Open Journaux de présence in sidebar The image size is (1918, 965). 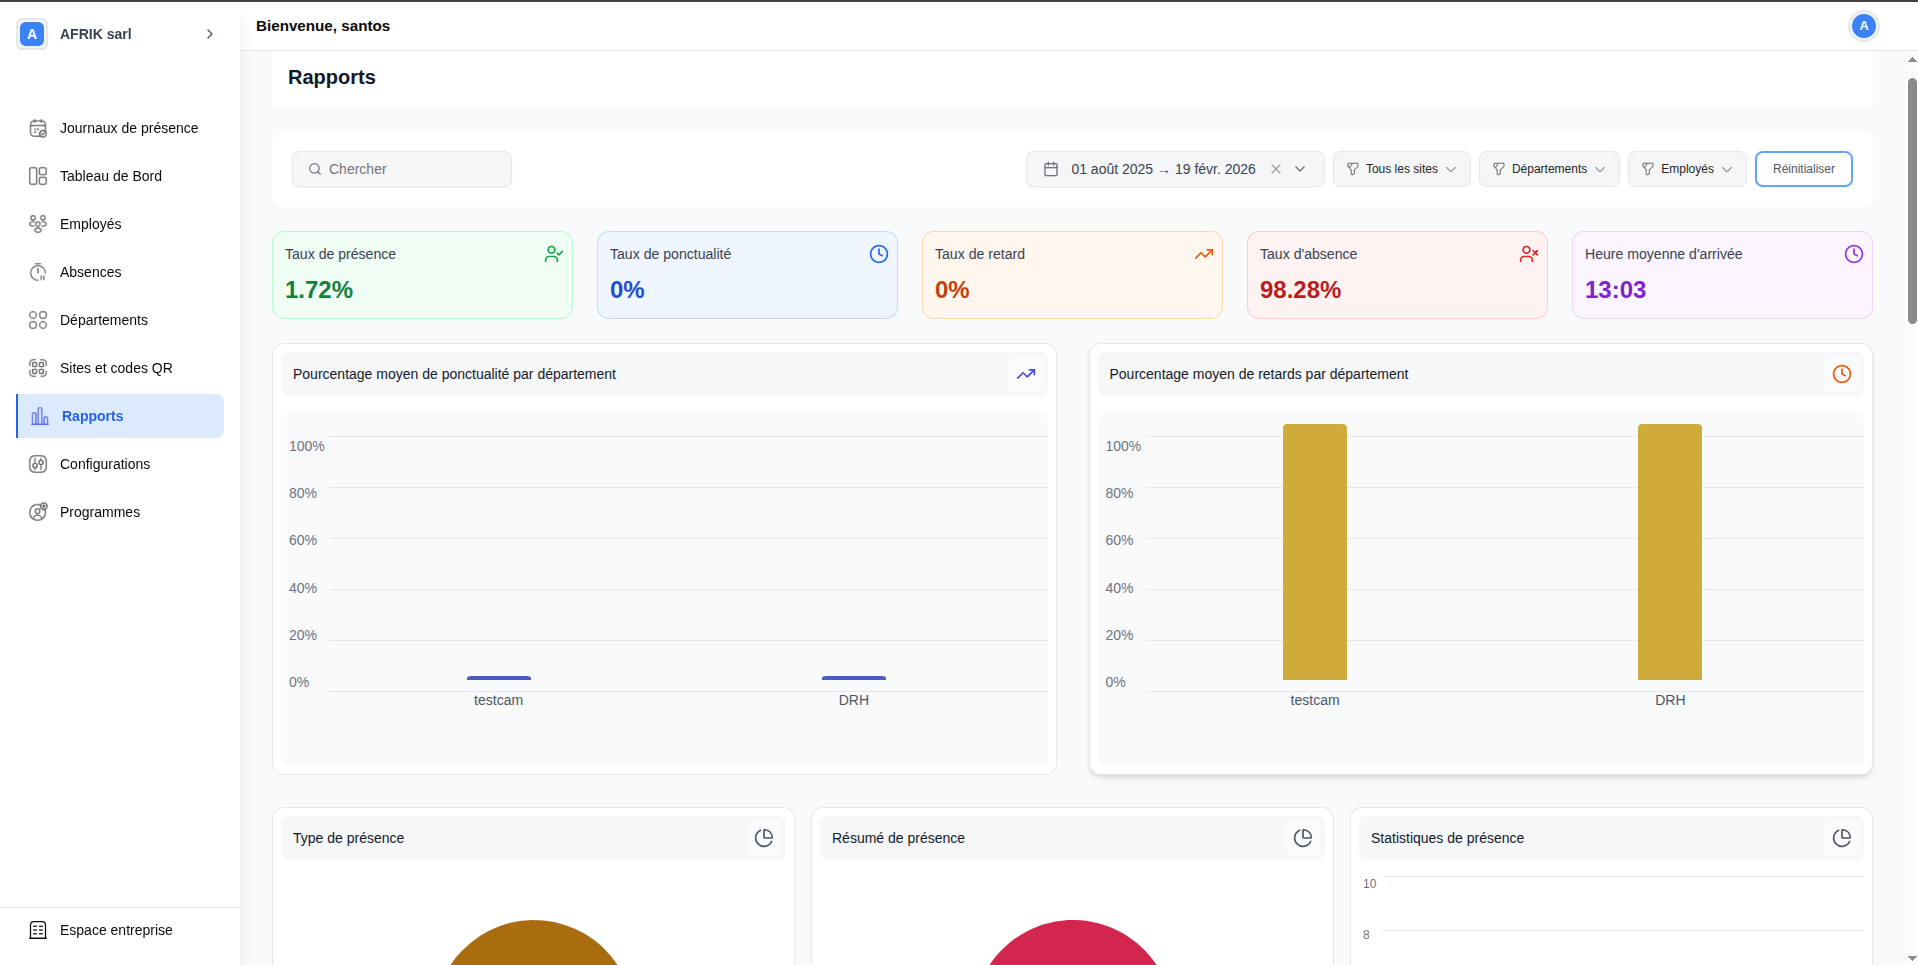tap(128, 128)
